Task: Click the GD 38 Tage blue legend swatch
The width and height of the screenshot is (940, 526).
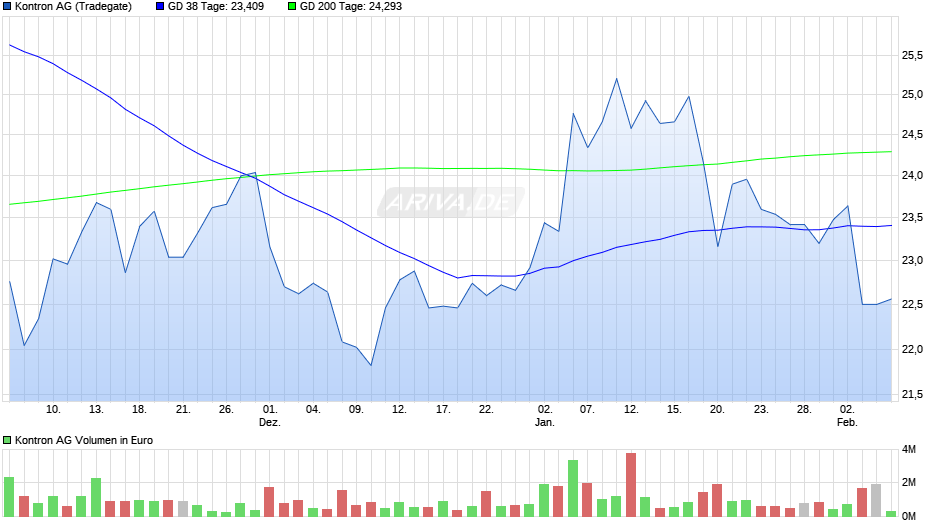Action: coord(160,7)
